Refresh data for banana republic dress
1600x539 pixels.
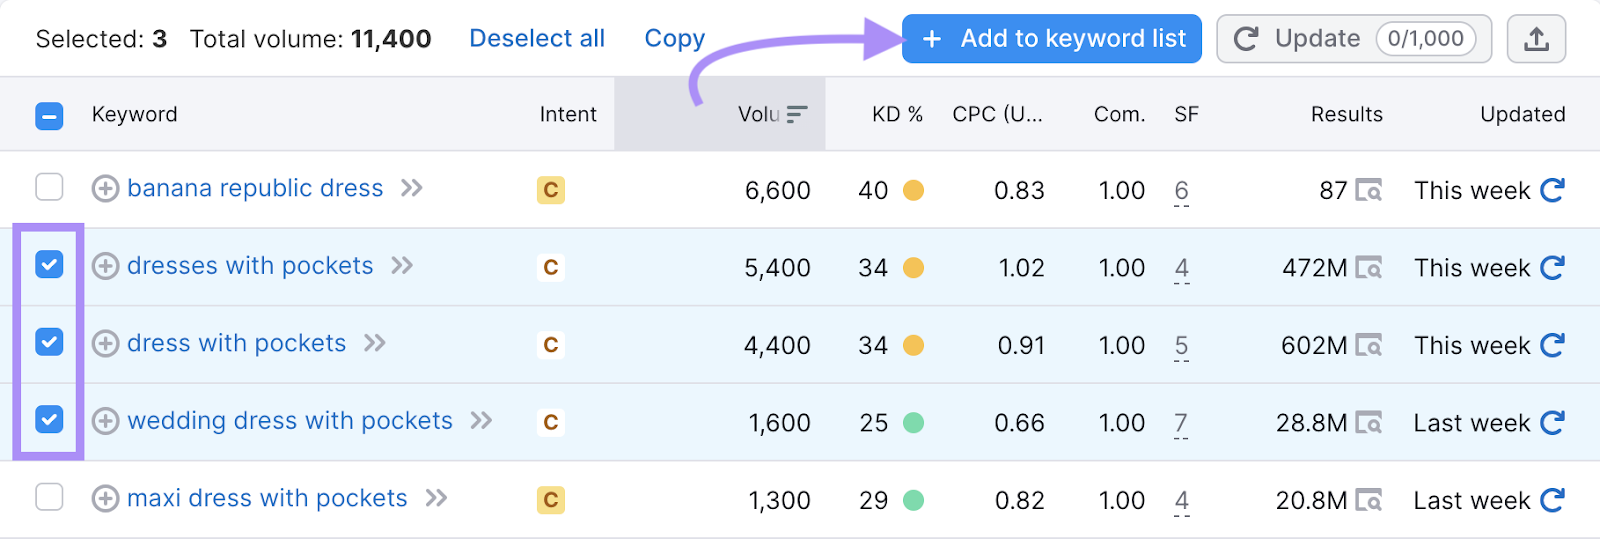[1552, 190]
